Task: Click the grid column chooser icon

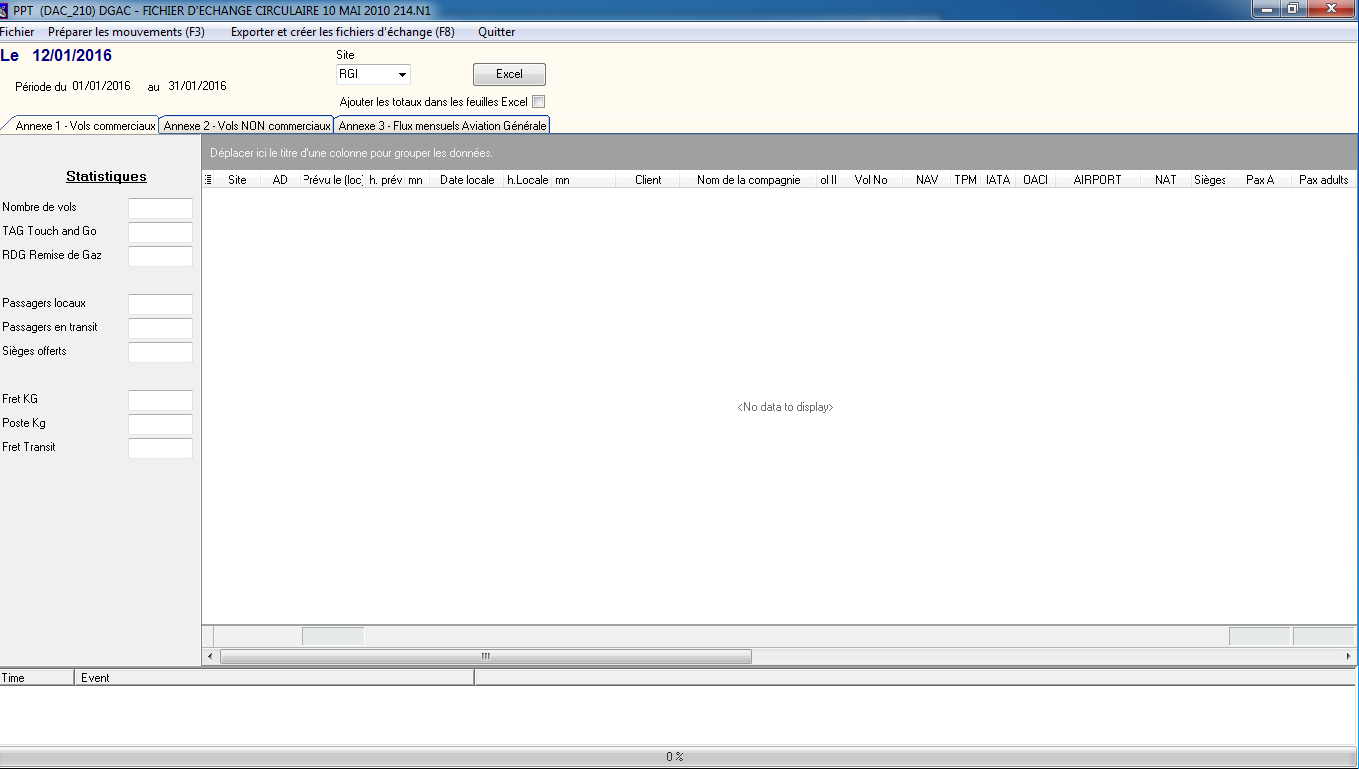Action: pyautogui.click(x=208, y=180)
